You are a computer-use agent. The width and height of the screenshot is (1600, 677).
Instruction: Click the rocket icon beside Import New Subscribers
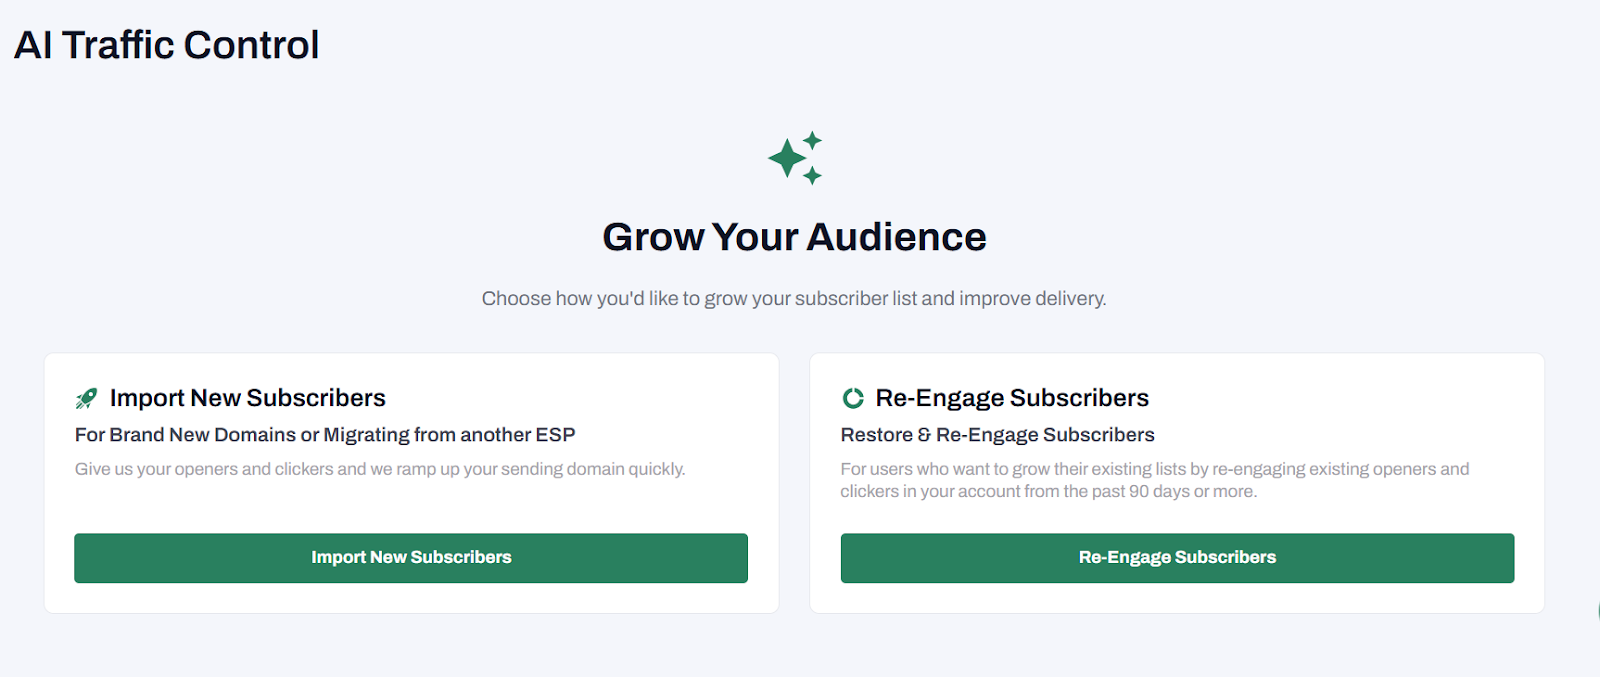pos(87,399)
